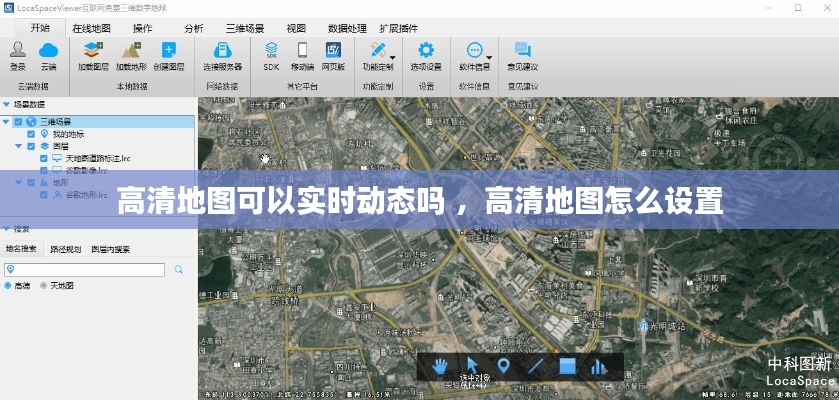
Task: Collapse the 三维场景 tree node arrow
Action: pos(6,122)
